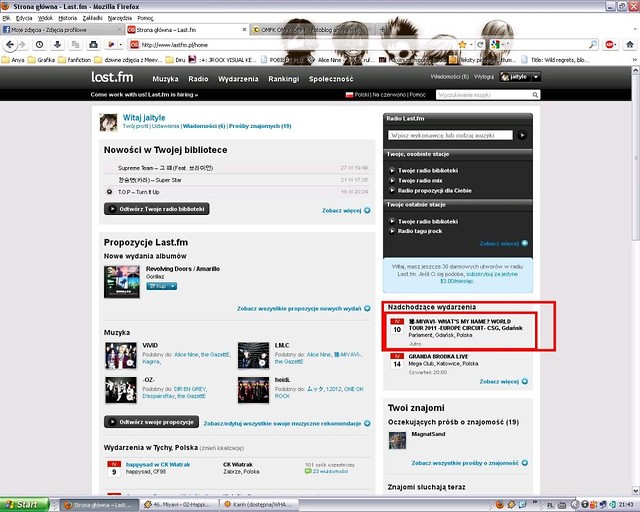Click Zobacz wszystkie propozycje nowych wydań
The height and width of the screenshot is (512, 640).
click(x=304, y=308)
